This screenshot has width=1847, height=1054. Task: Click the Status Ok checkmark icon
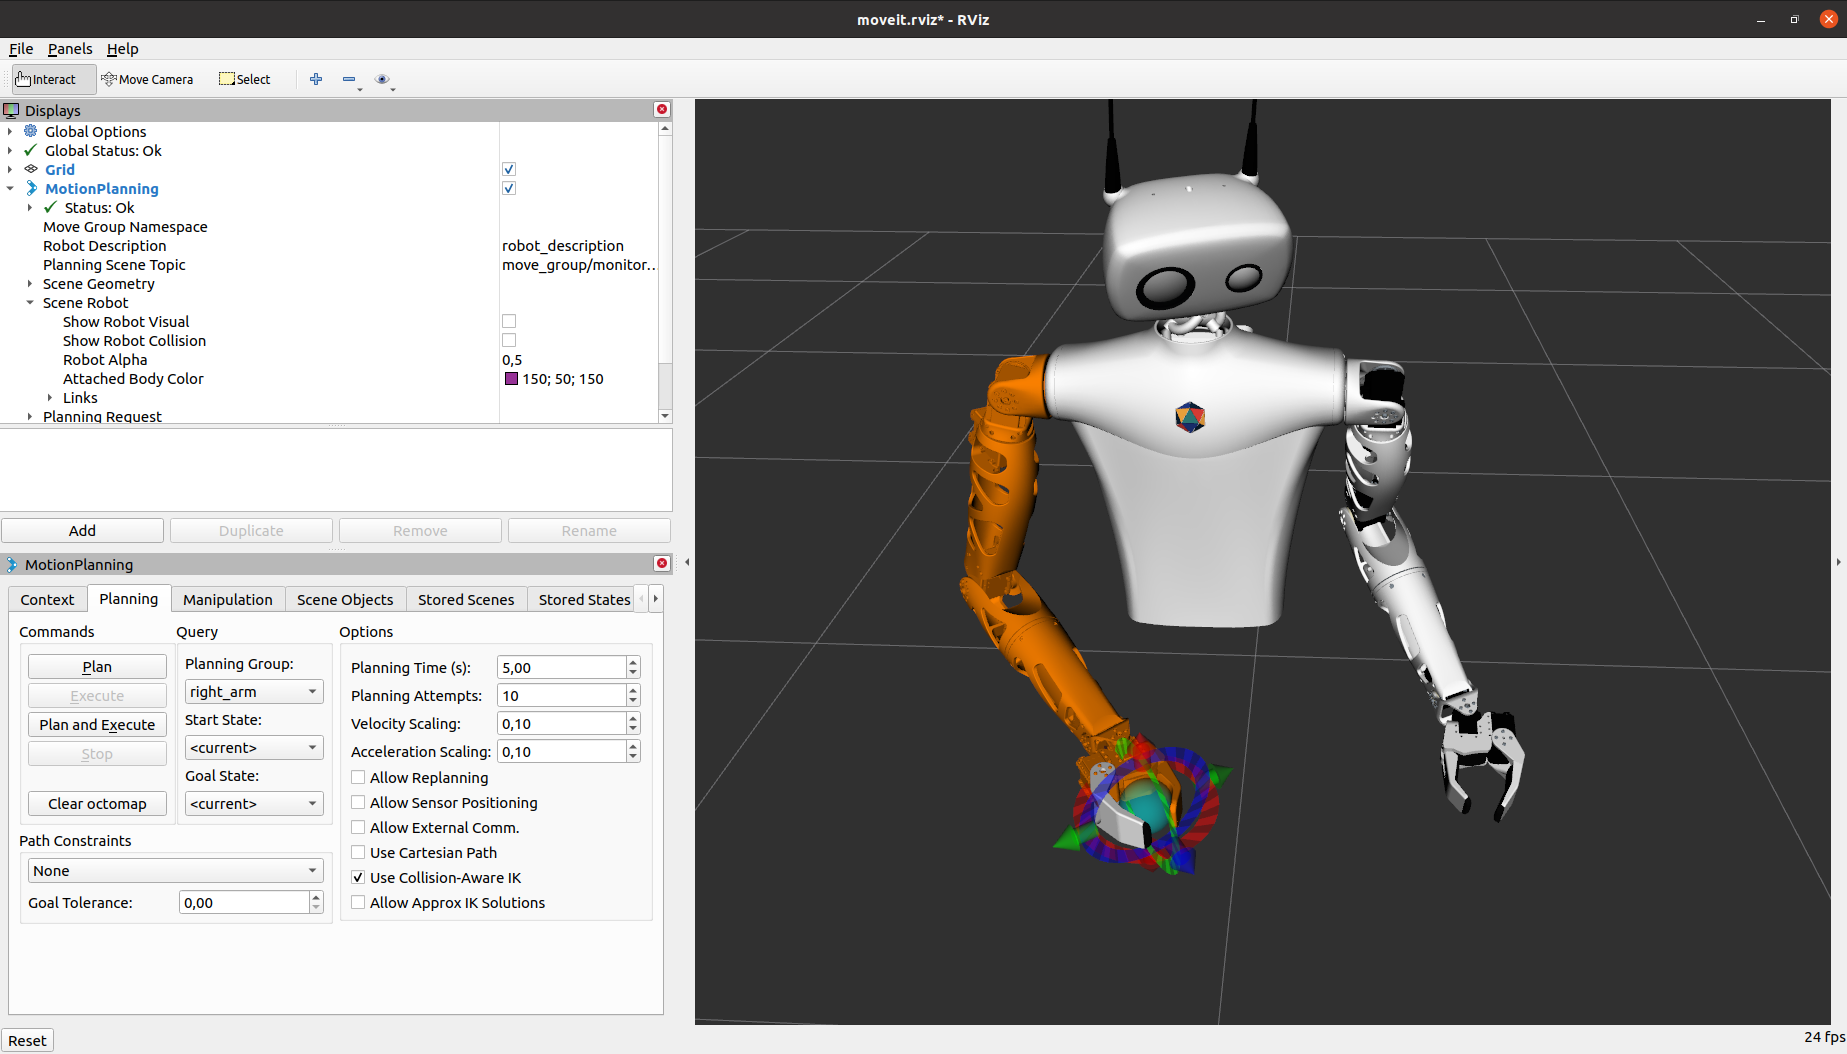click(50, 207)
